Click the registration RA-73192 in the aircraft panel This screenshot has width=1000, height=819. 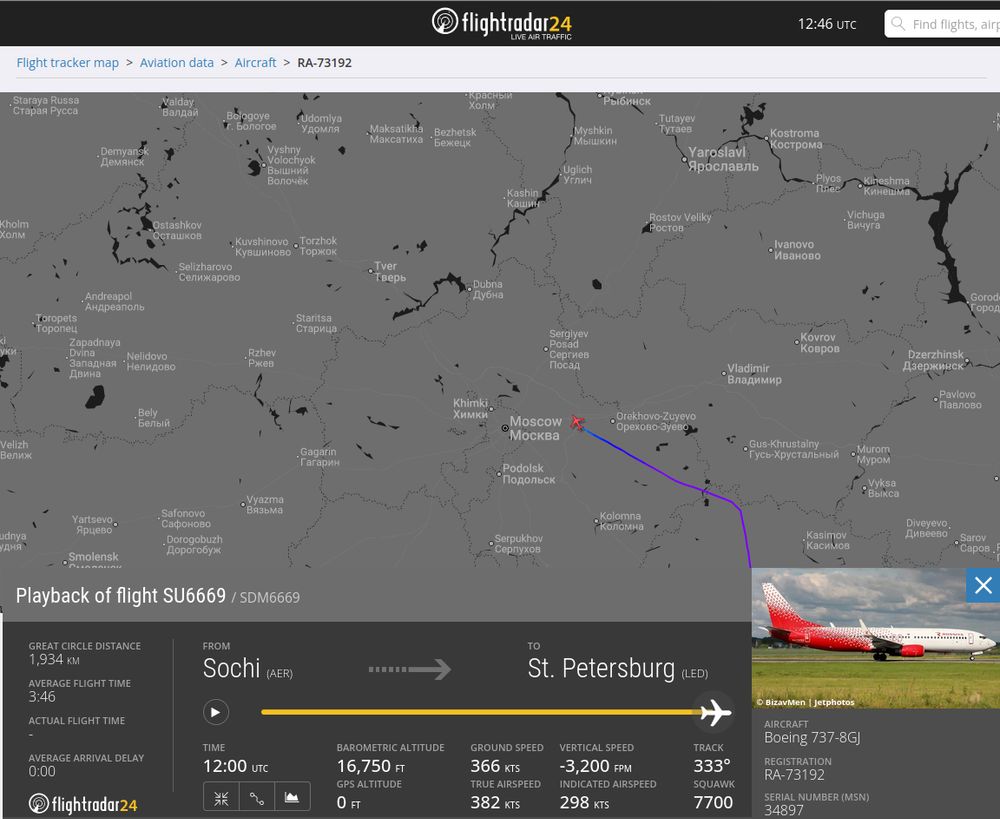pos(794,774)
